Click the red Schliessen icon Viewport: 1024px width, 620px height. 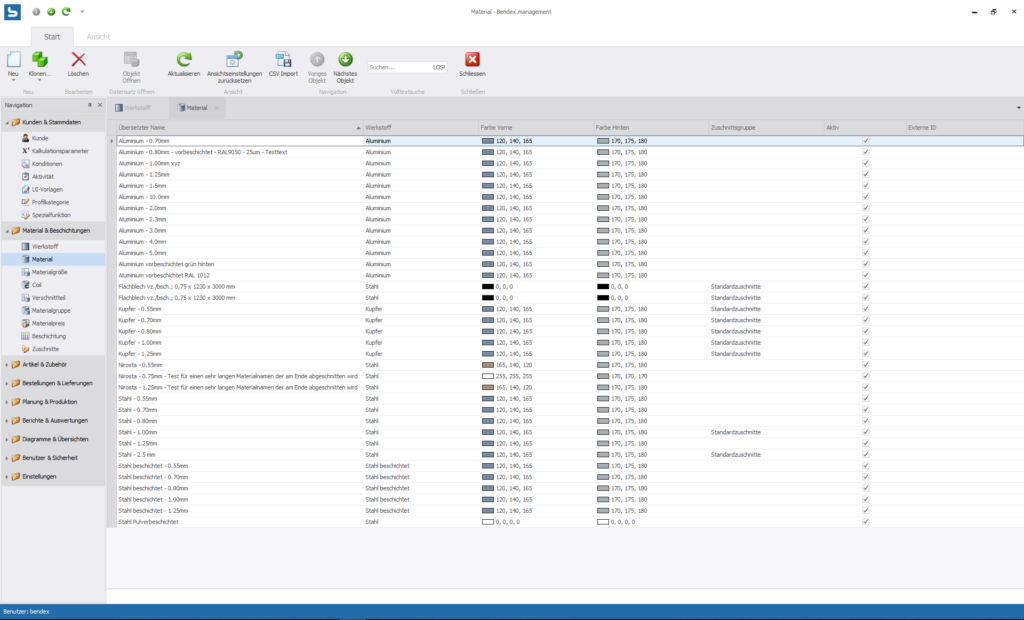click(472, 61)
